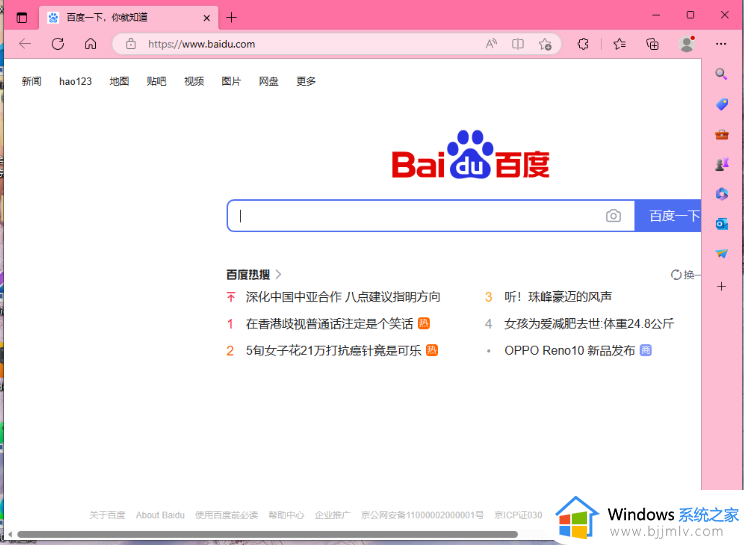Click the scrollbar left arrow
This screenshot has height=545, width=744.
click(9, 535)
